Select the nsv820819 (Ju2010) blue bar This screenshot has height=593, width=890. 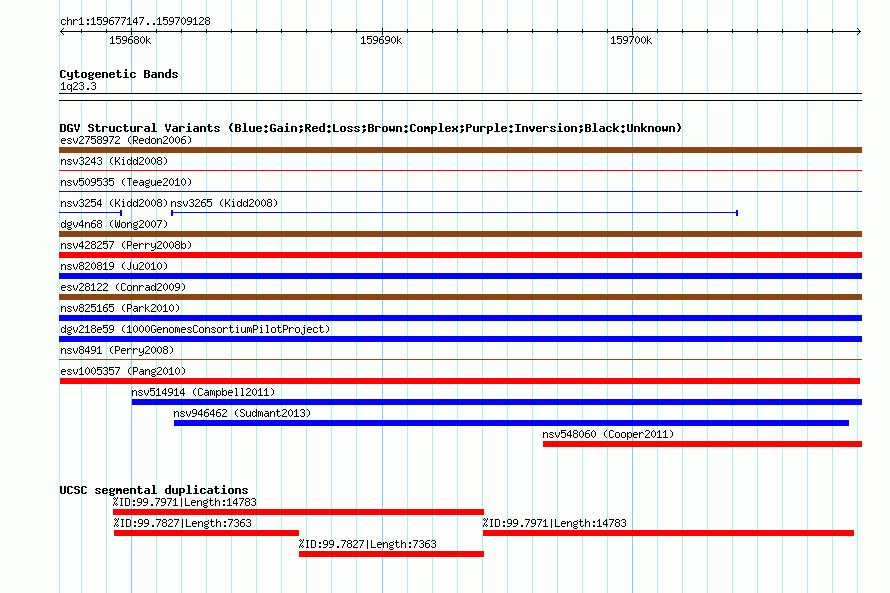pos(460,276)
